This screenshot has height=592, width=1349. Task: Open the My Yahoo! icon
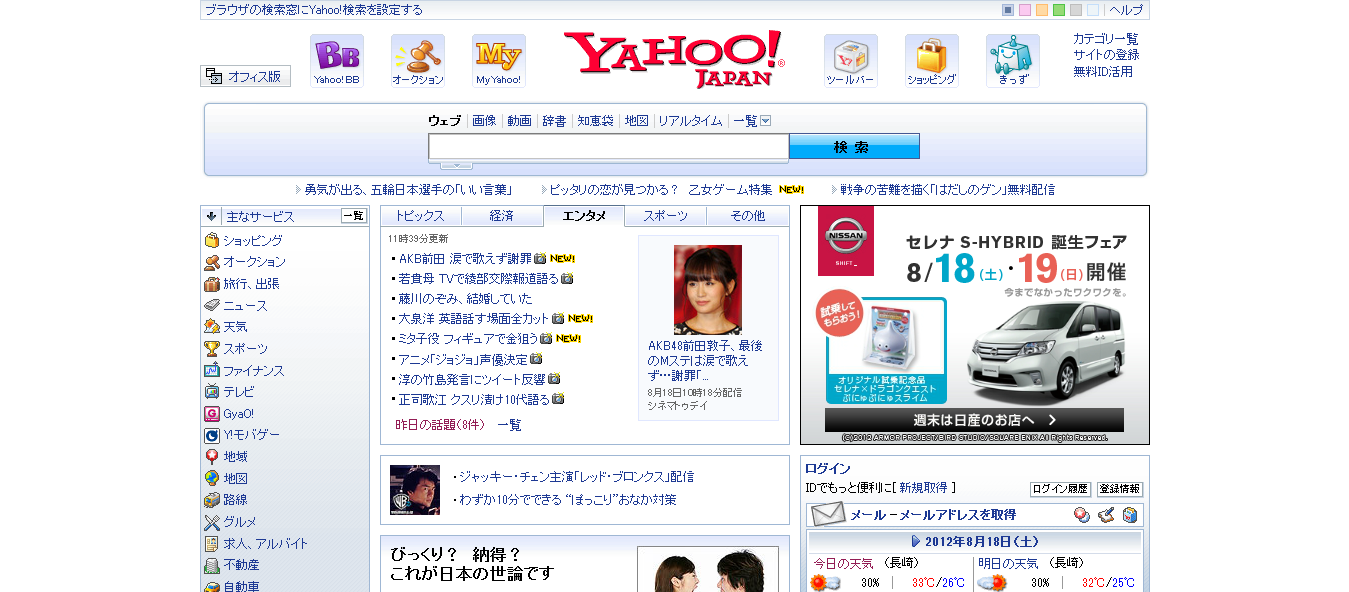point(499,61)
